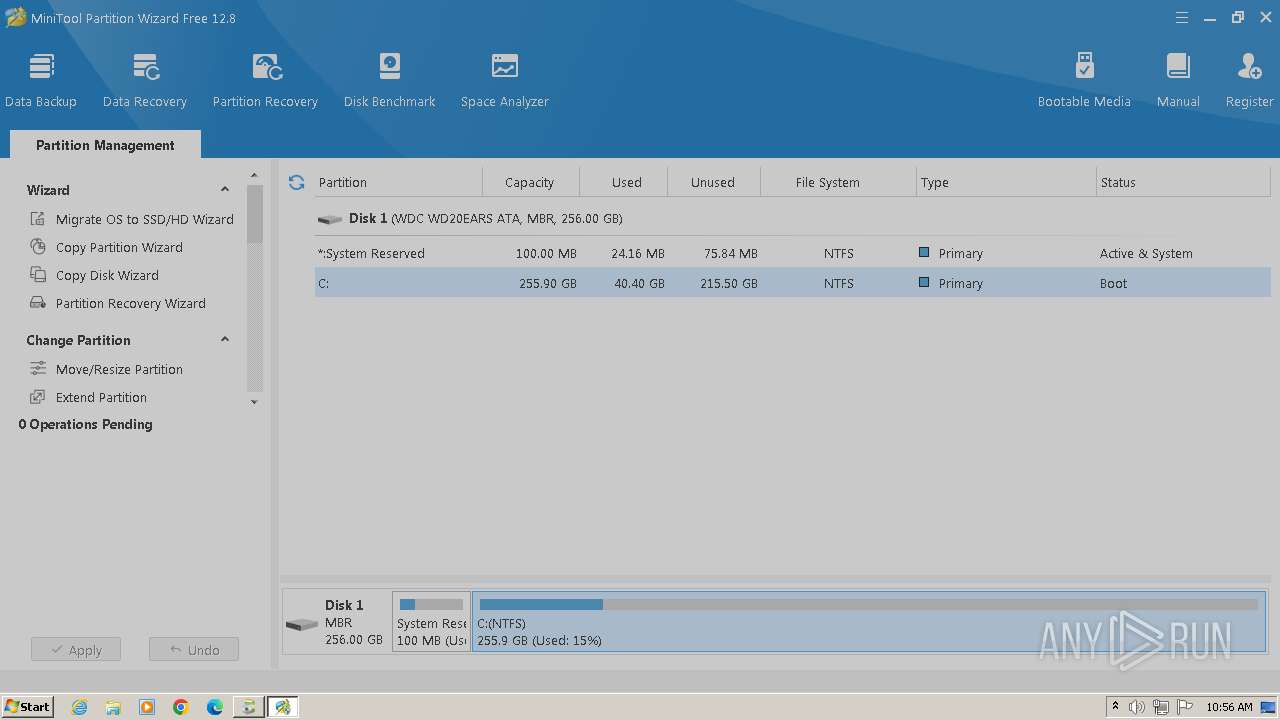Click the volume icon in system tray
The width and height of the screenshot is (1280, 720).
1137,707
